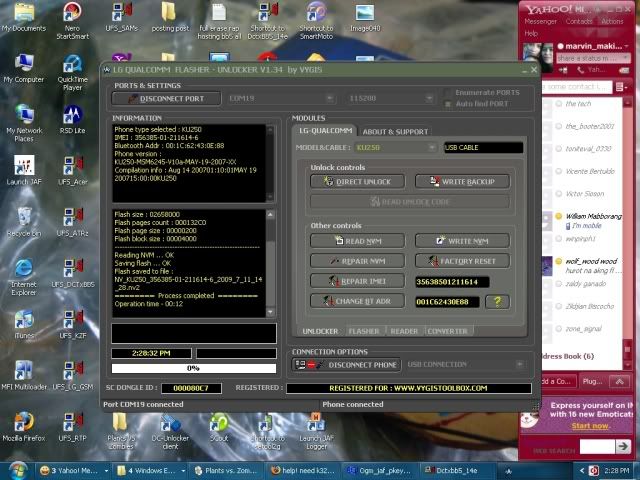Screen dimensions: 640x480
Task: Switch to Plants vs. Zom... taskbar item
Action: (226, 471)
